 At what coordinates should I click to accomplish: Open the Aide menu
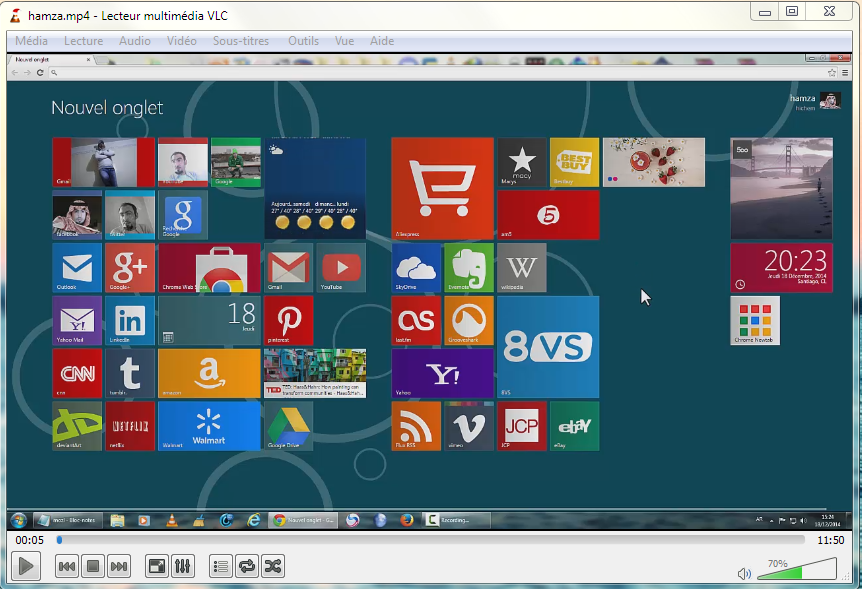pyautogui.click(x=382, y=41)
